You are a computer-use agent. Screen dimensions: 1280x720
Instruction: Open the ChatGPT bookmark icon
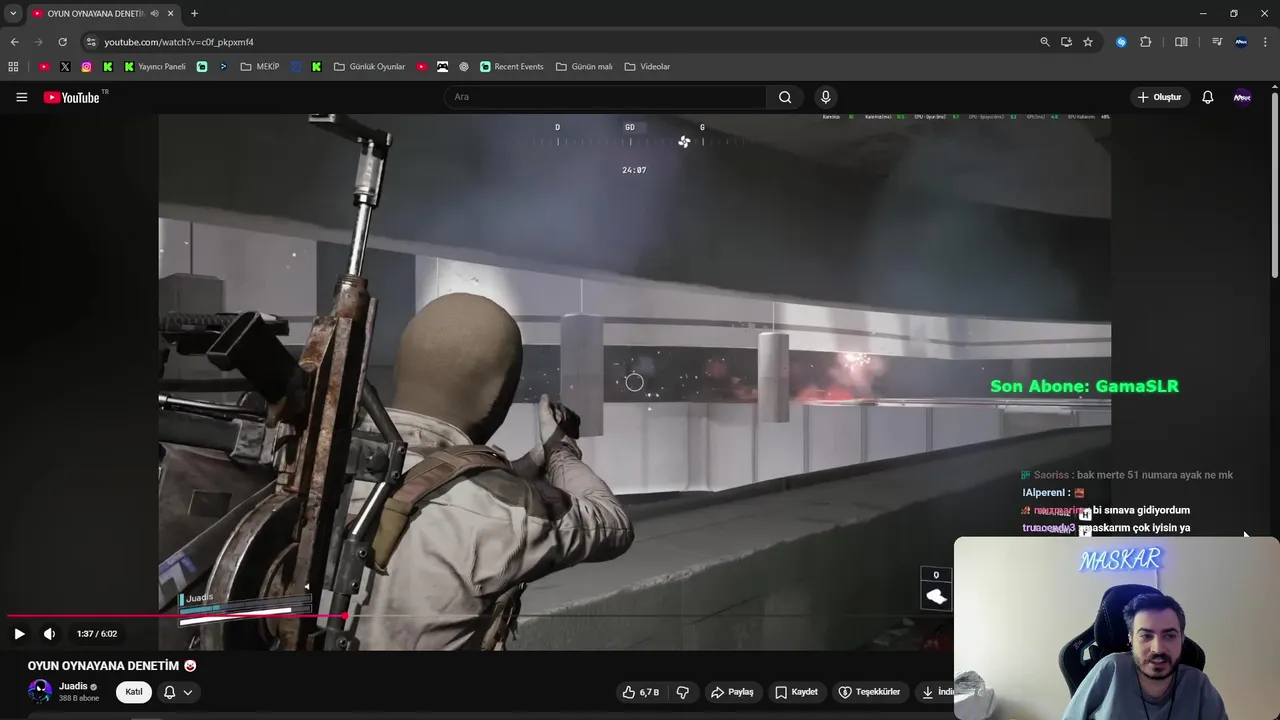[x=464, y=67]
